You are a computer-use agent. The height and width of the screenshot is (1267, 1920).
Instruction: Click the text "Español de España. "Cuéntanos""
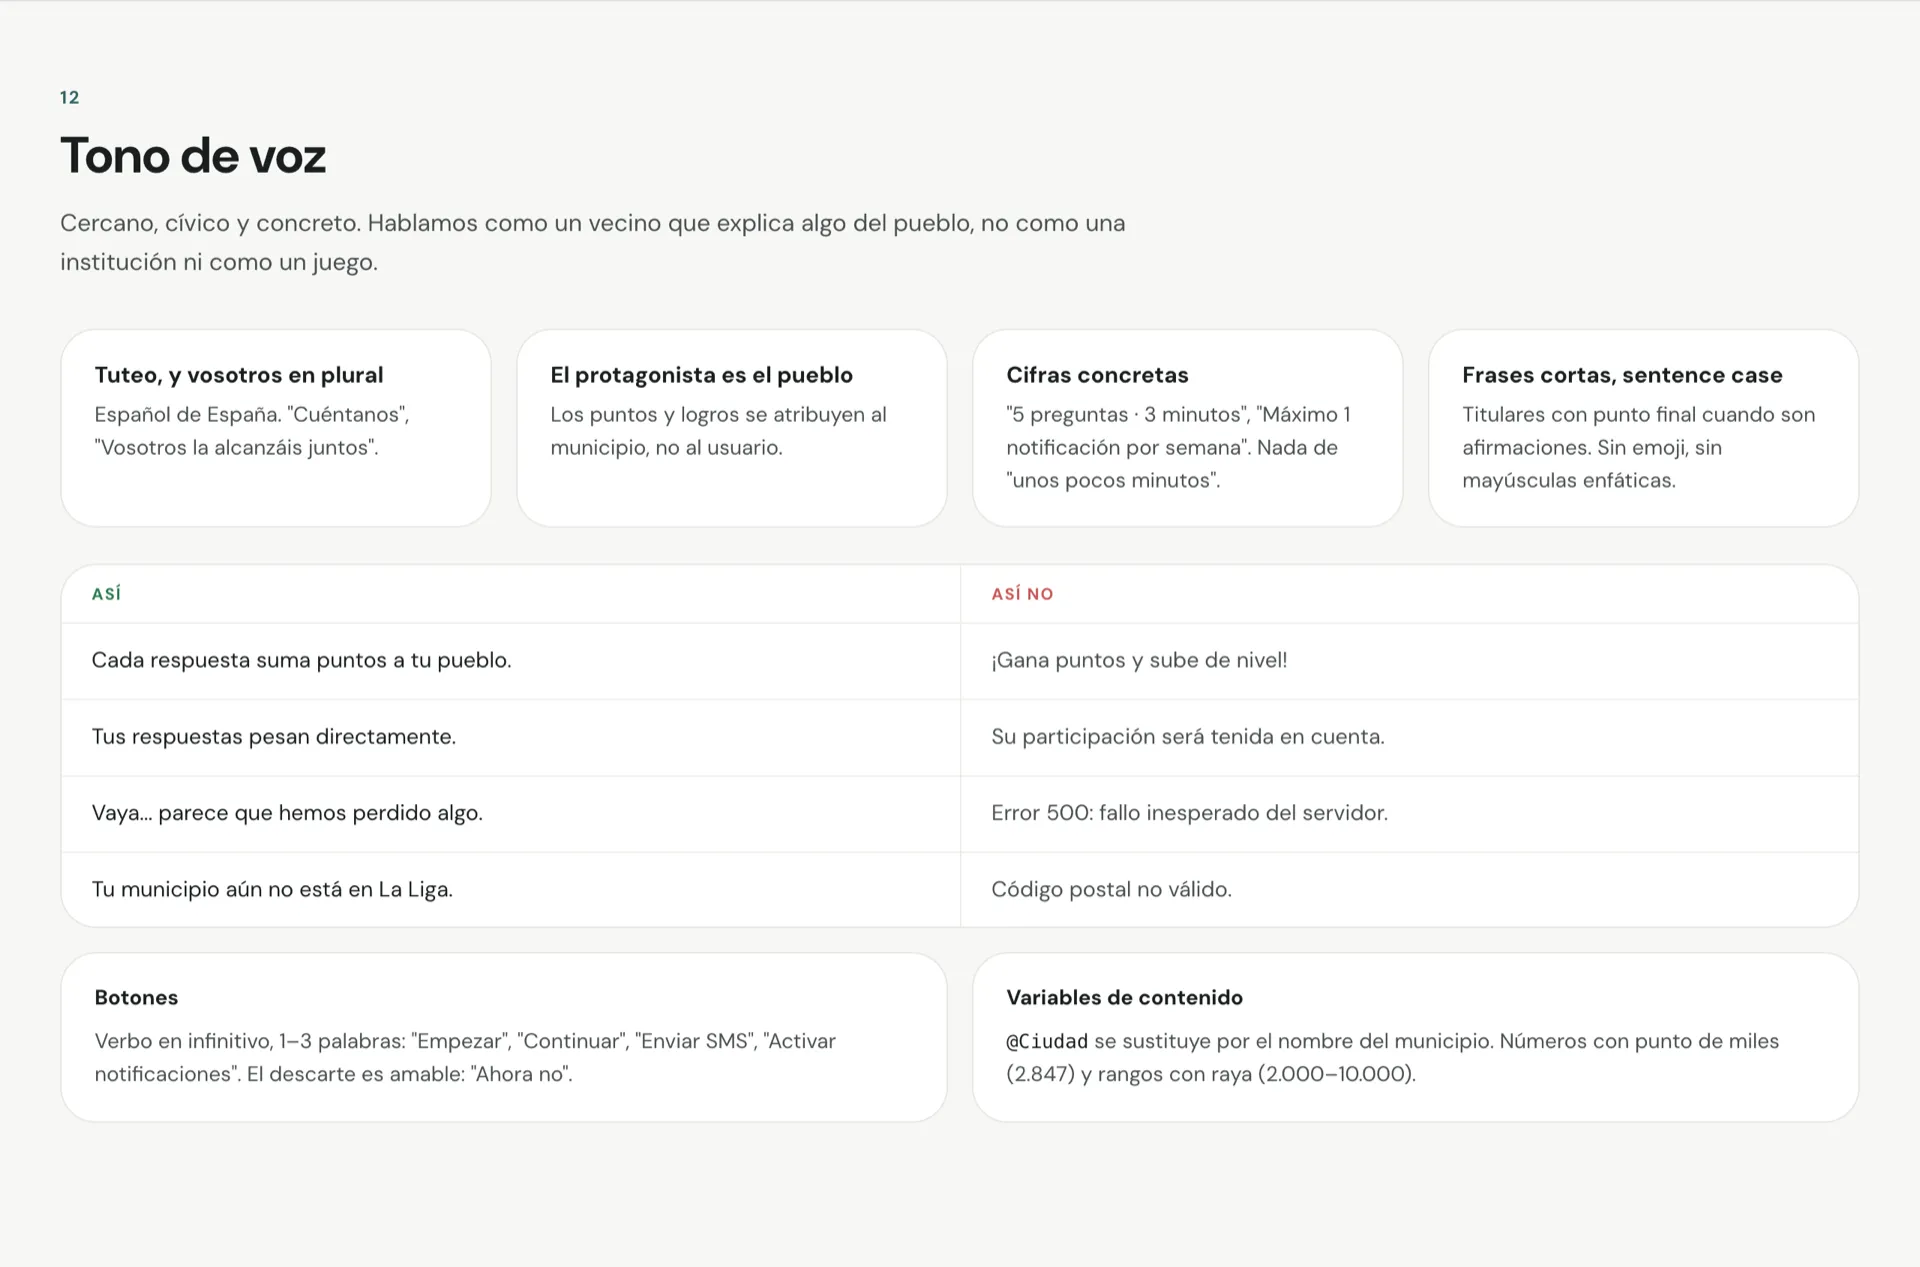coord(252,414)
